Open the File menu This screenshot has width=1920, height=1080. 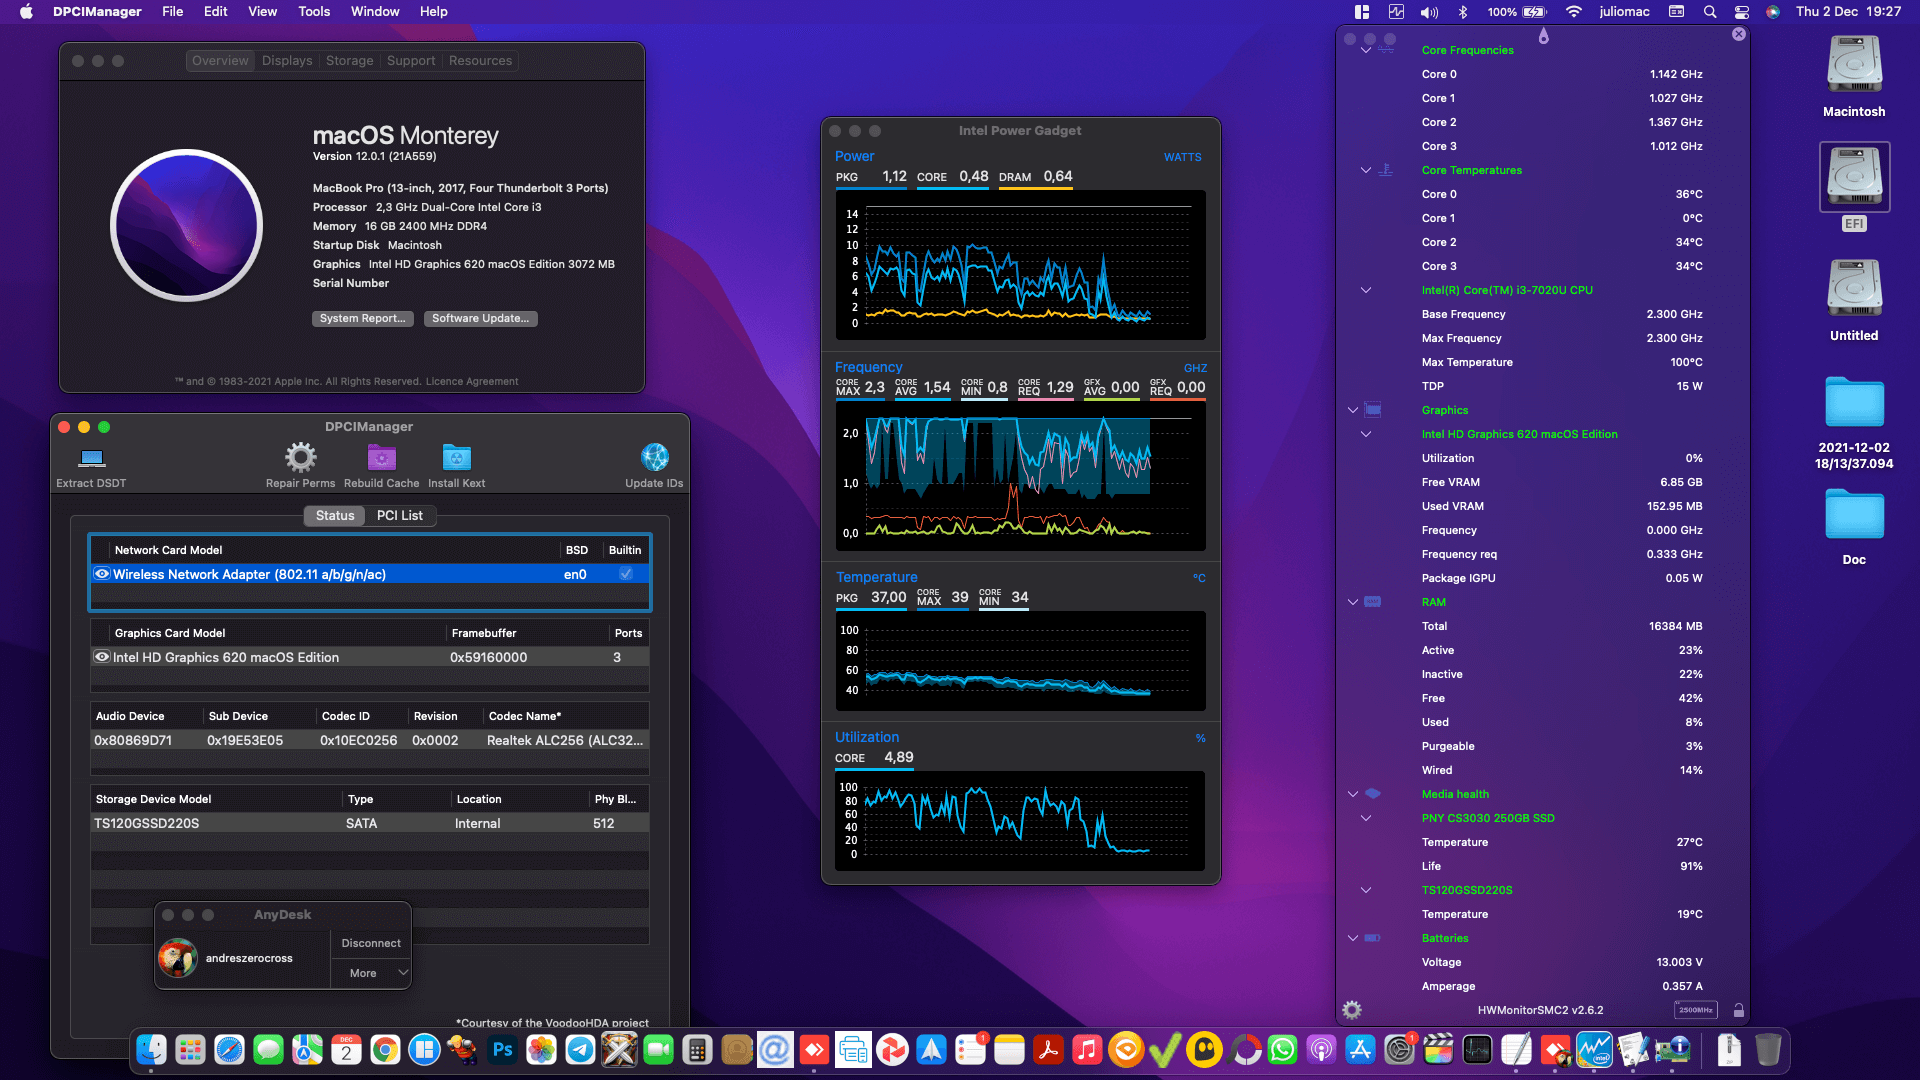[x=173, y=12]
